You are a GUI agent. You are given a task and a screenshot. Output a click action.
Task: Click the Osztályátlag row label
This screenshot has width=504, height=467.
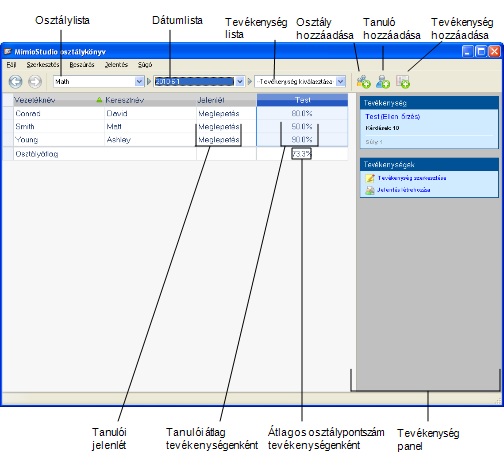(x=37, y=154)
